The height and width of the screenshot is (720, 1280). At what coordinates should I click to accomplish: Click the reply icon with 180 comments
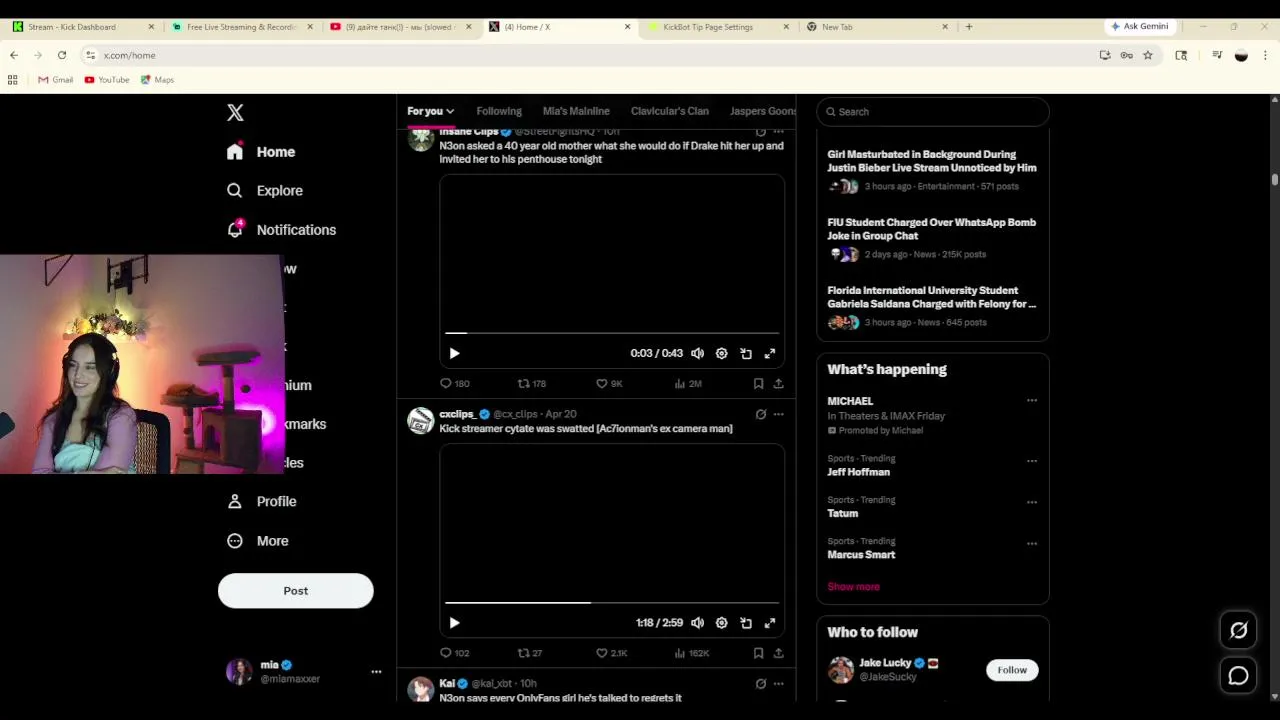pos(446,383)
